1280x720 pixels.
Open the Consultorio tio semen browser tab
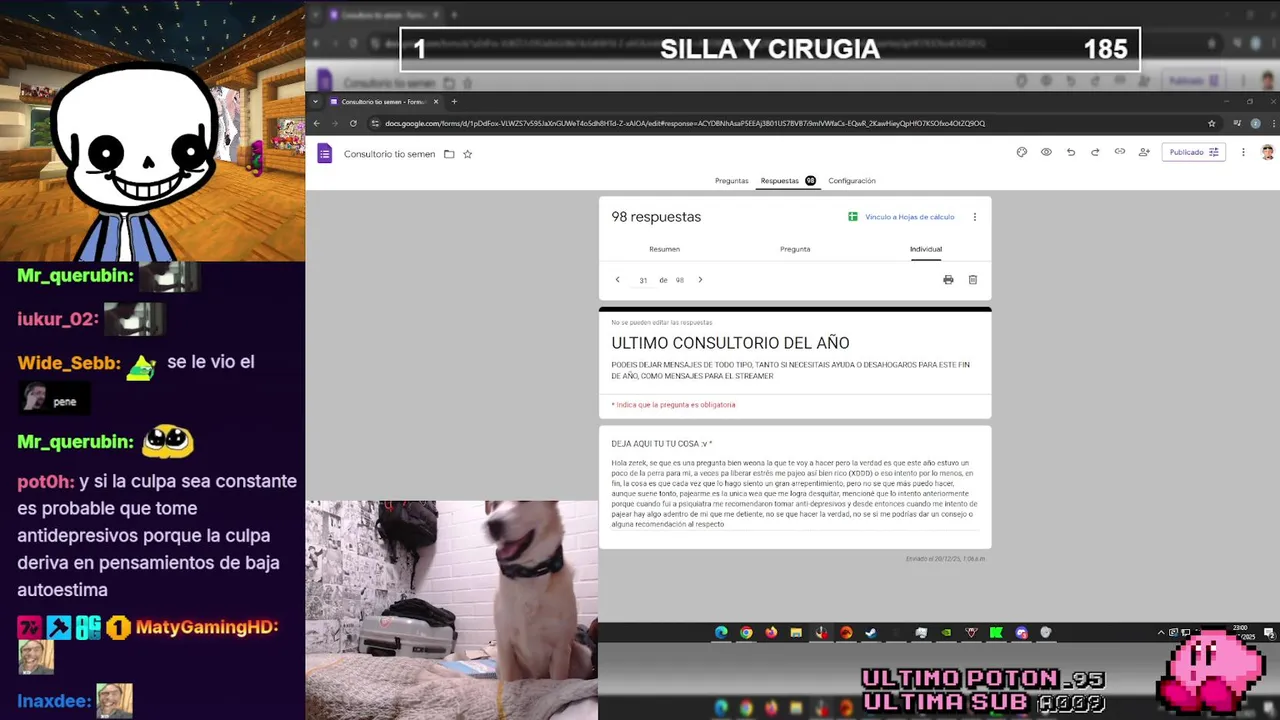(x=384, y=101)
